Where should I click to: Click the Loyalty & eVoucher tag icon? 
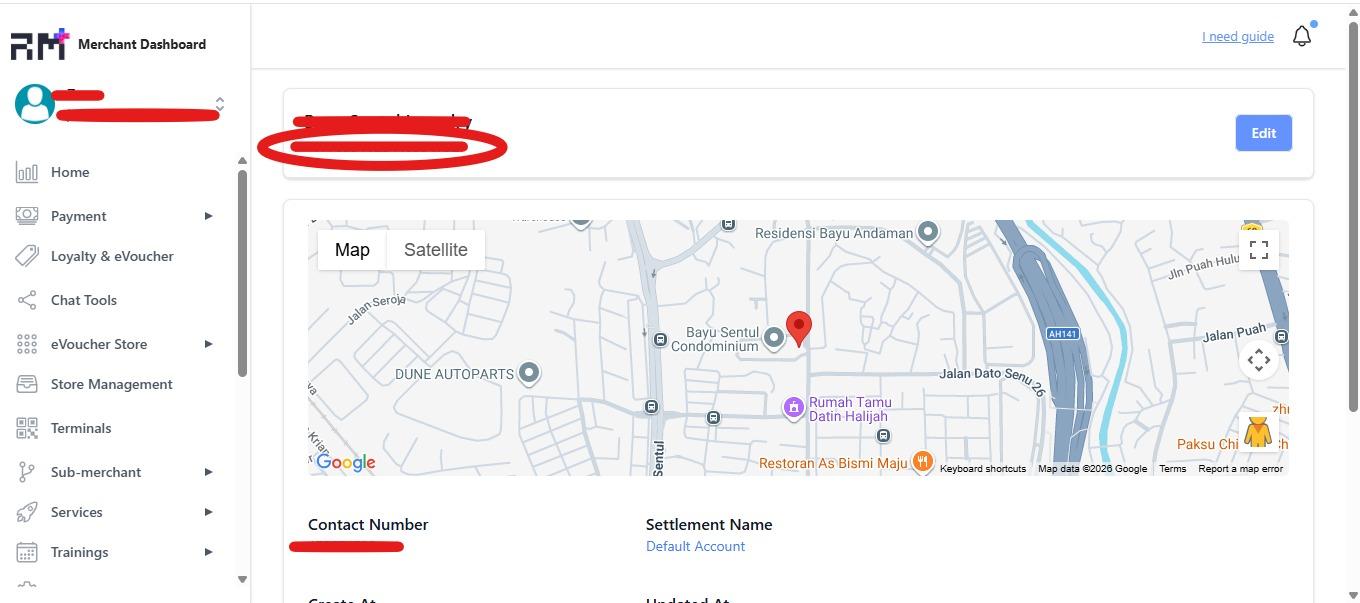coord(27,256)
